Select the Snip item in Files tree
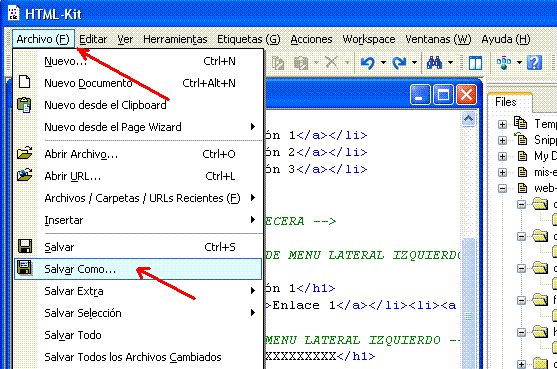 coord(545,140)
